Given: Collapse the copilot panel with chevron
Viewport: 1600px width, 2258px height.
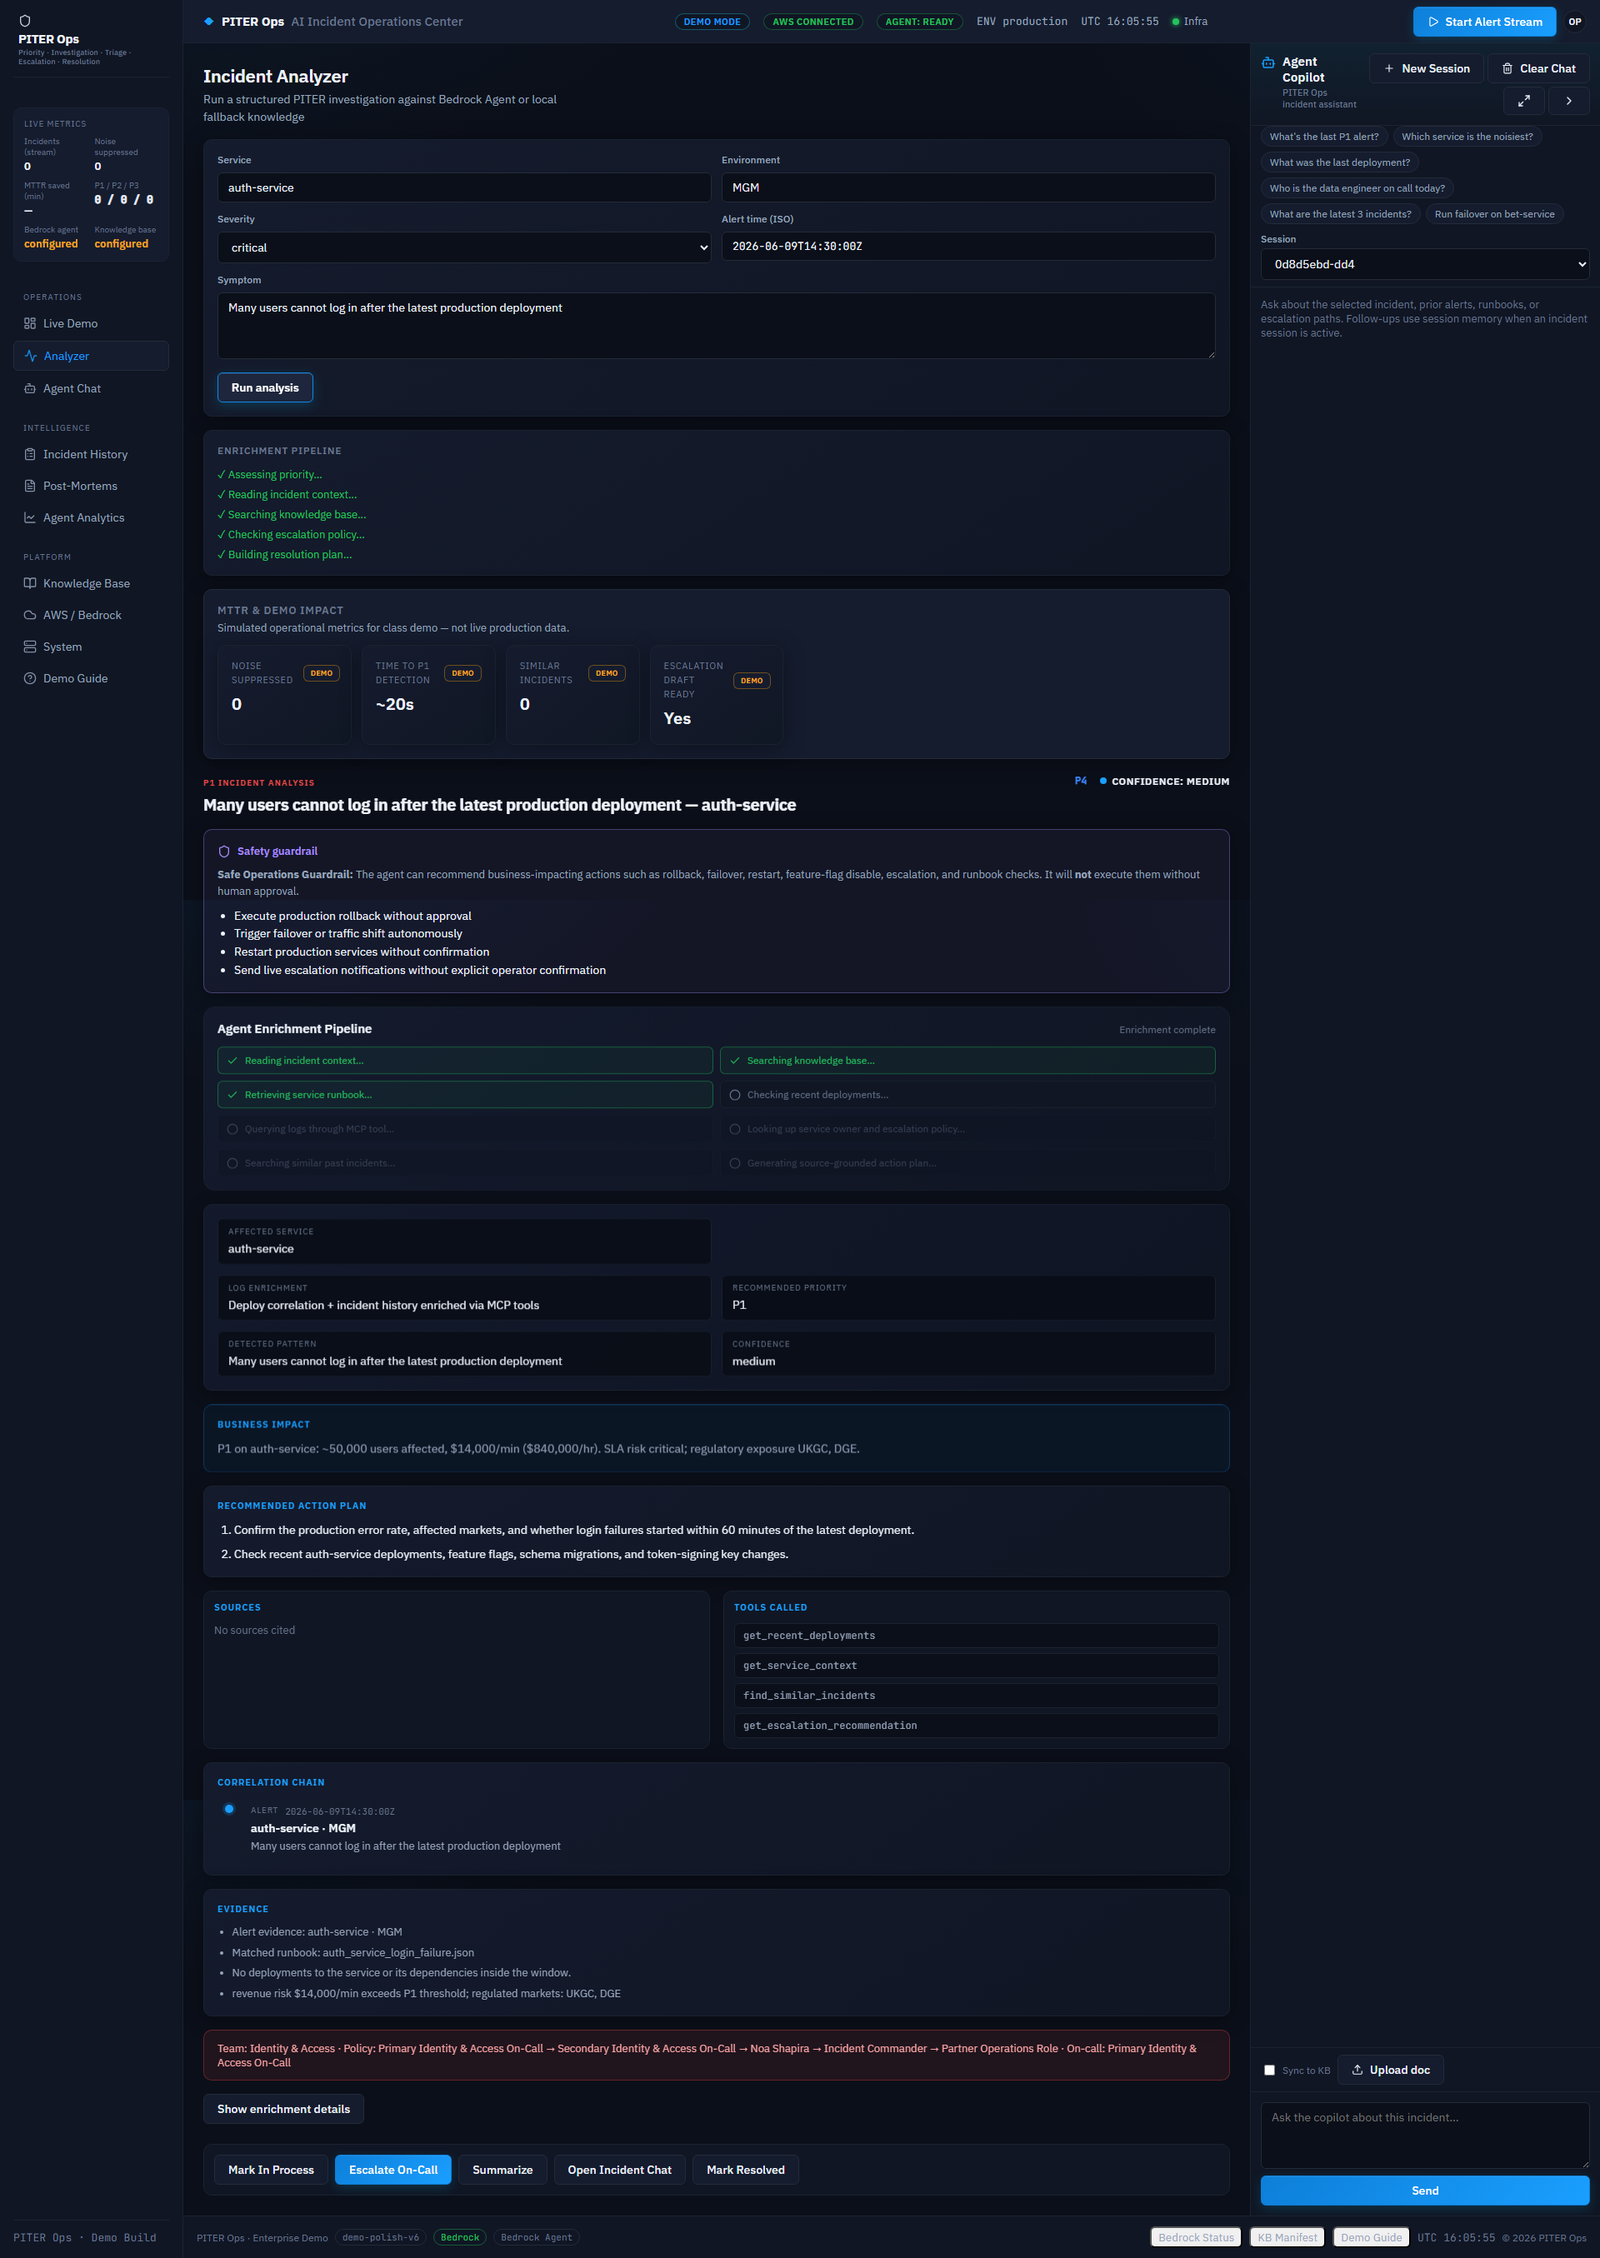Looking at the screenshot, I should (x=1568, y=101).
